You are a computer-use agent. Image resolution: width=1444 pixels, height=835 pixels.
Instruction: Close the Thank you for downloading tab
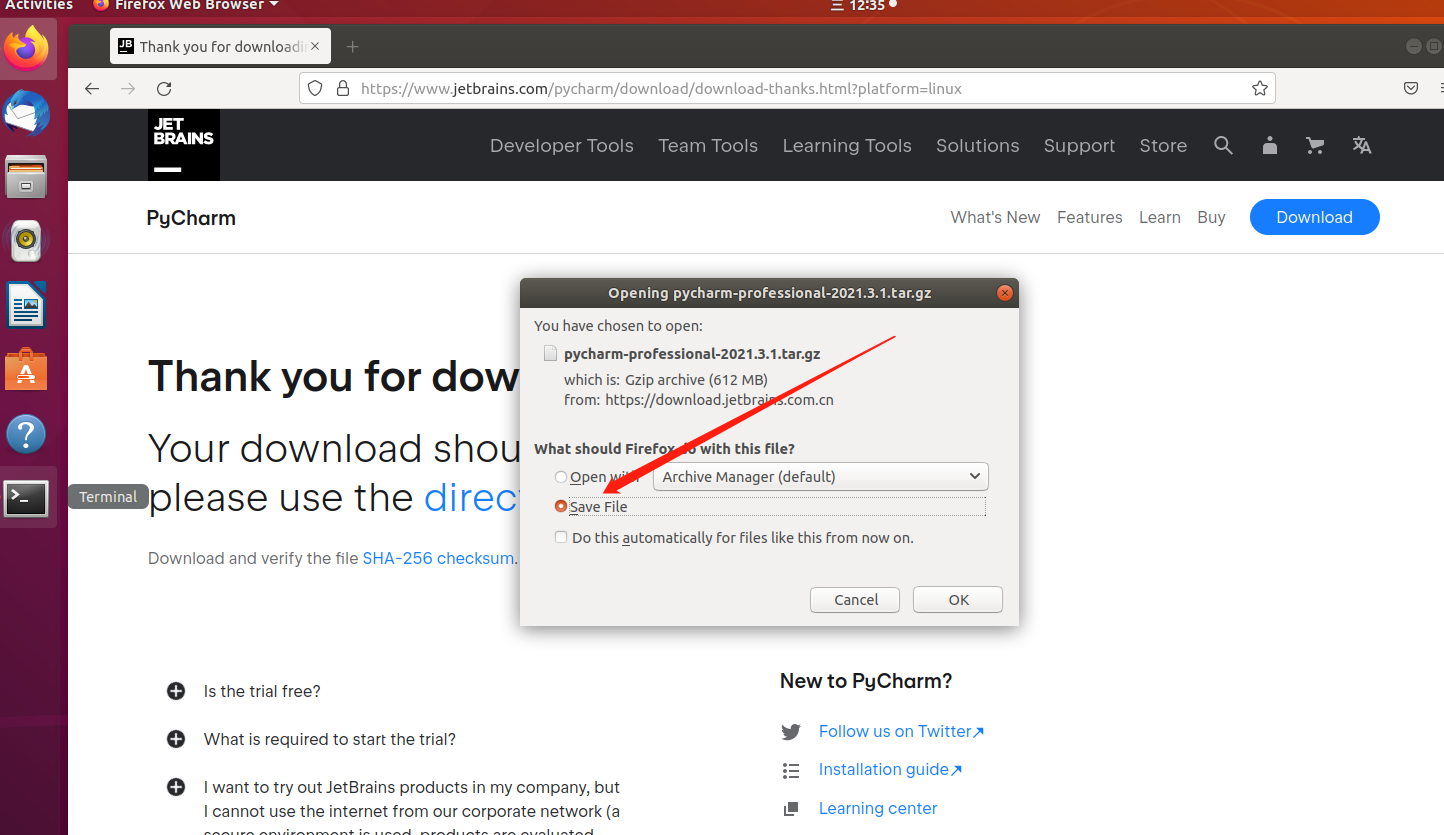(x=316, y=46)
